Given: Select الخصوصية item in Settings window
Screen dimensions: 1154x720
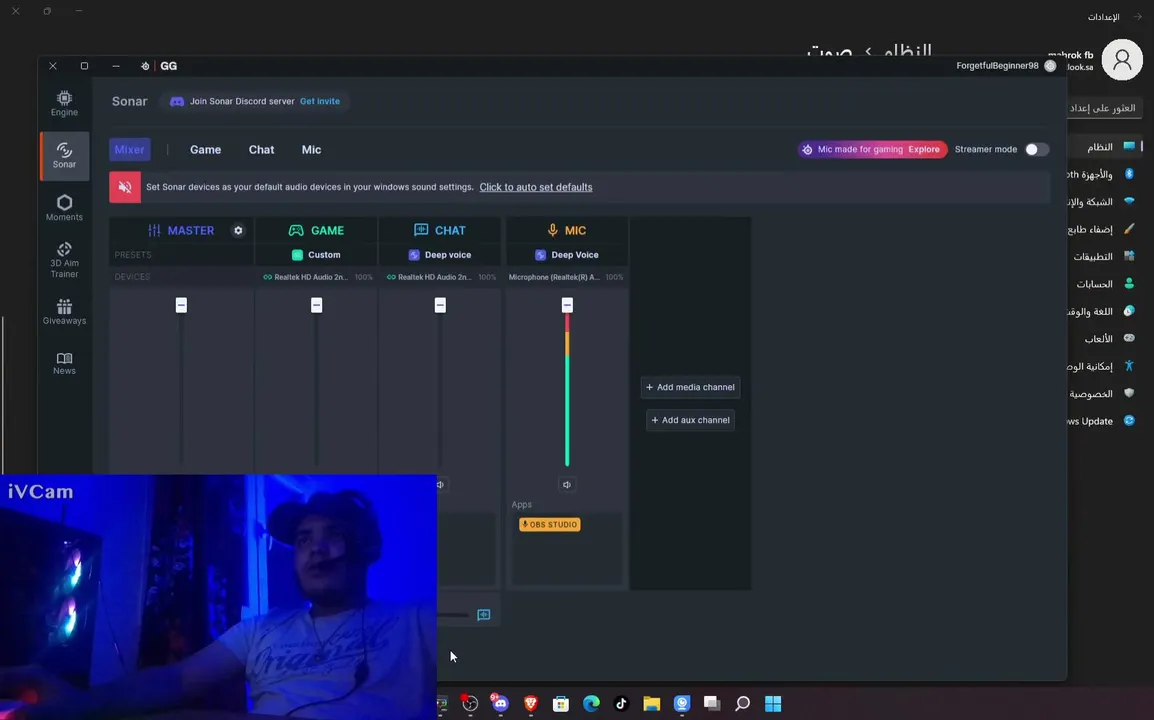Looking at the screenshot, I should (1102, 394).
